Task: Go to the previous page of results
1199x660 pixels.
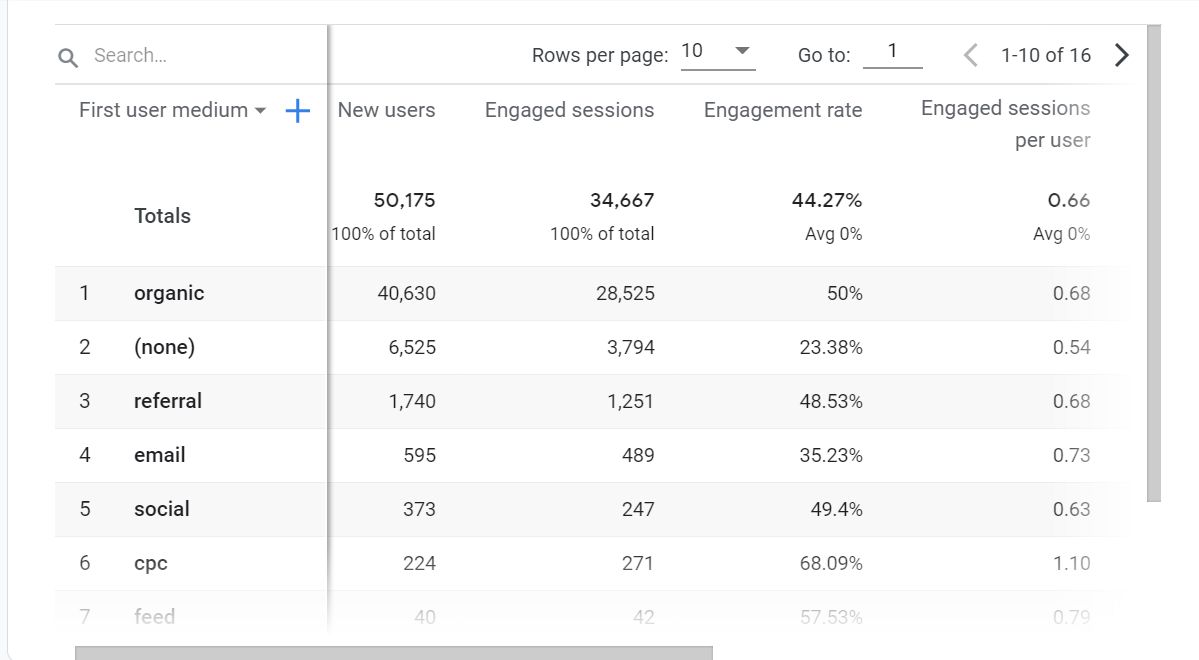Action: click(970, 56)
